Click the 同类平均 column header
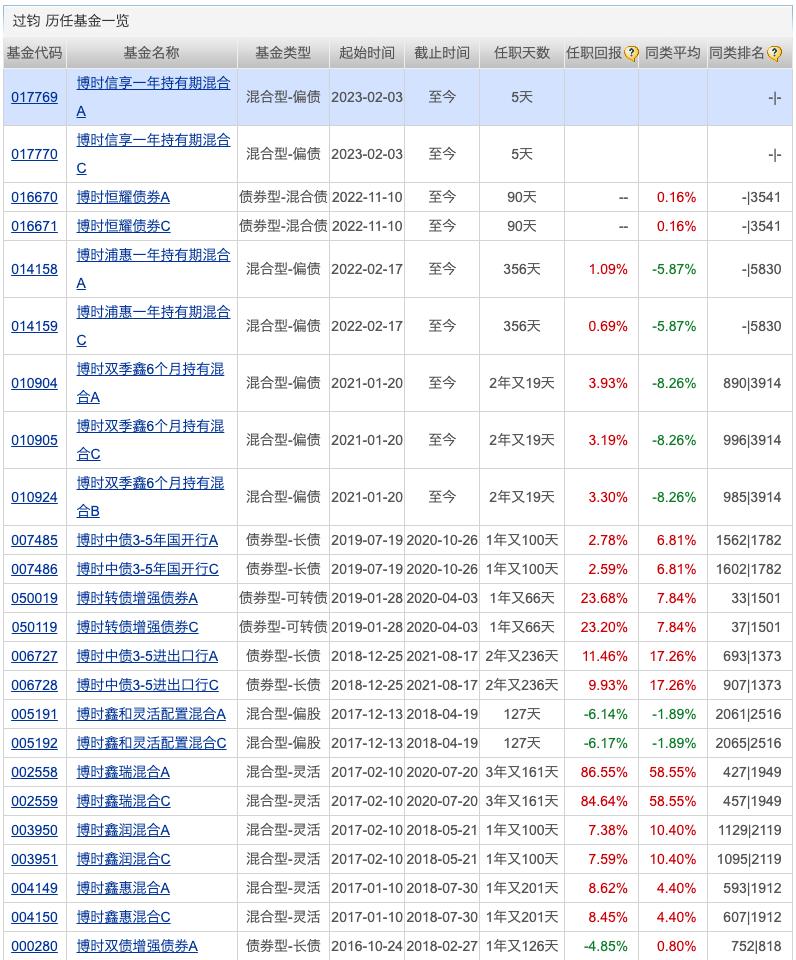Image resolution: width=796 pixels, height=960 pixels. tap(672, 53)
